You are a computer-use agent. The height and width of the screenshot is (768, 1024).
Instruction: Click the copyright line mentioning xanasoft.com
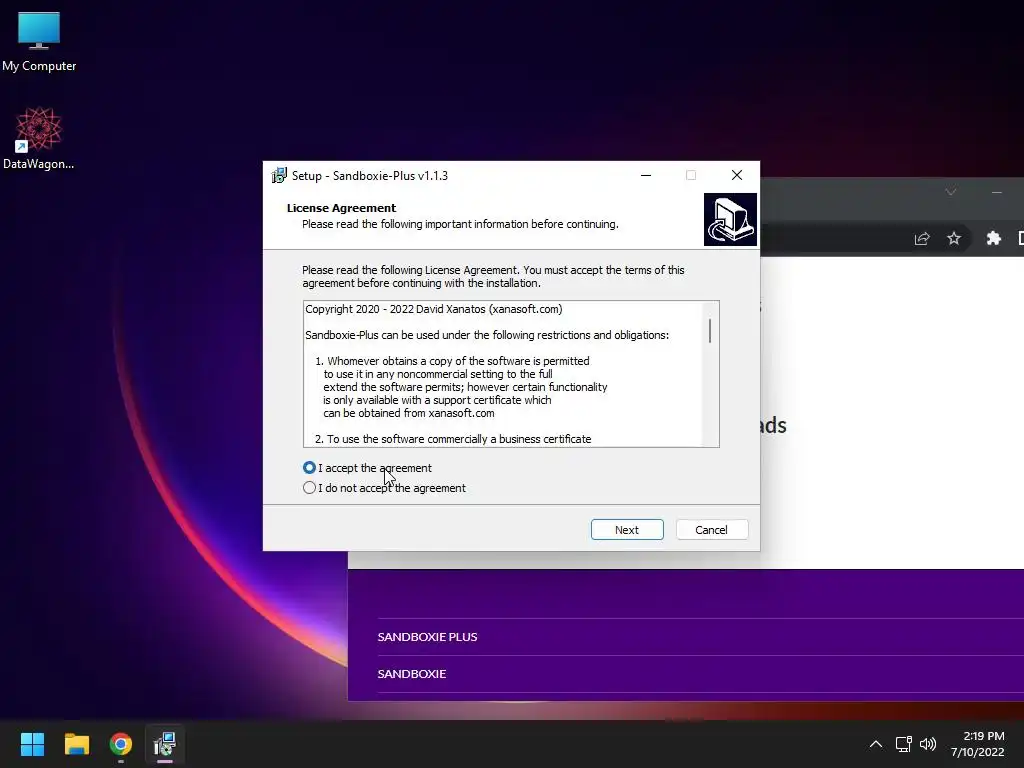coord(434,309)
